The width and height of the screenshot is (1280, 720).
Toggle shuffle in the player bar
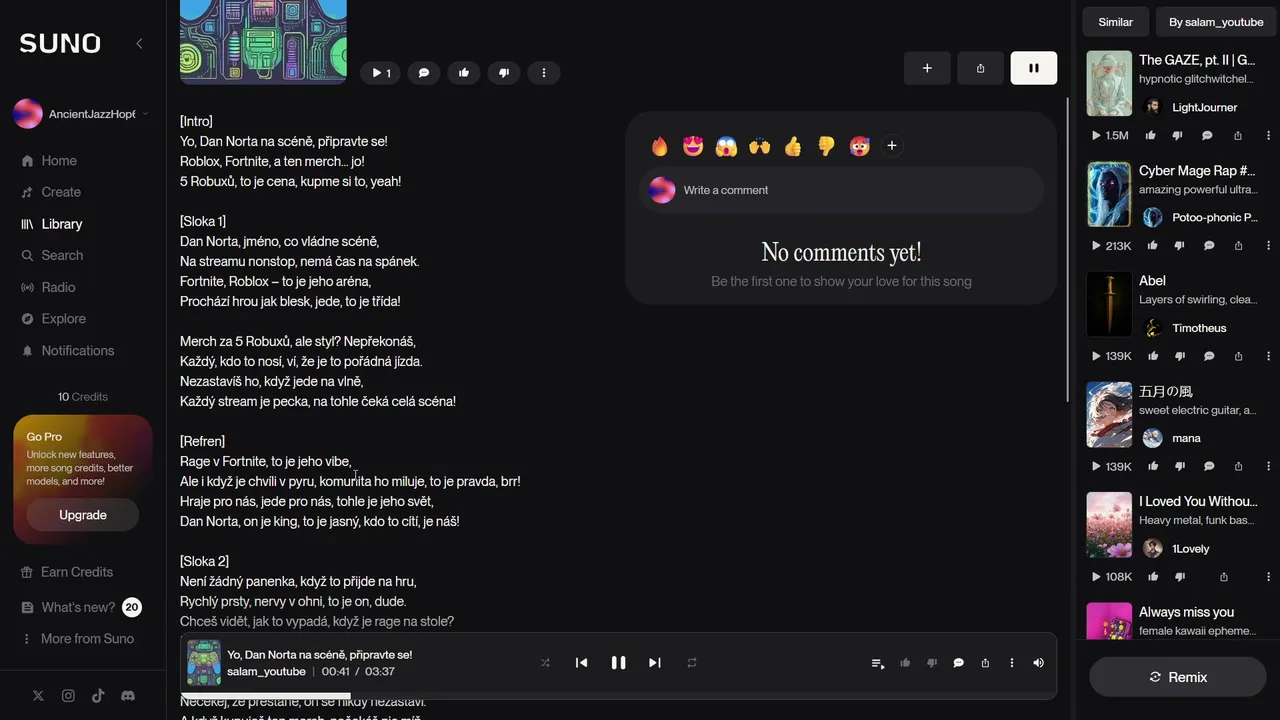545,663
